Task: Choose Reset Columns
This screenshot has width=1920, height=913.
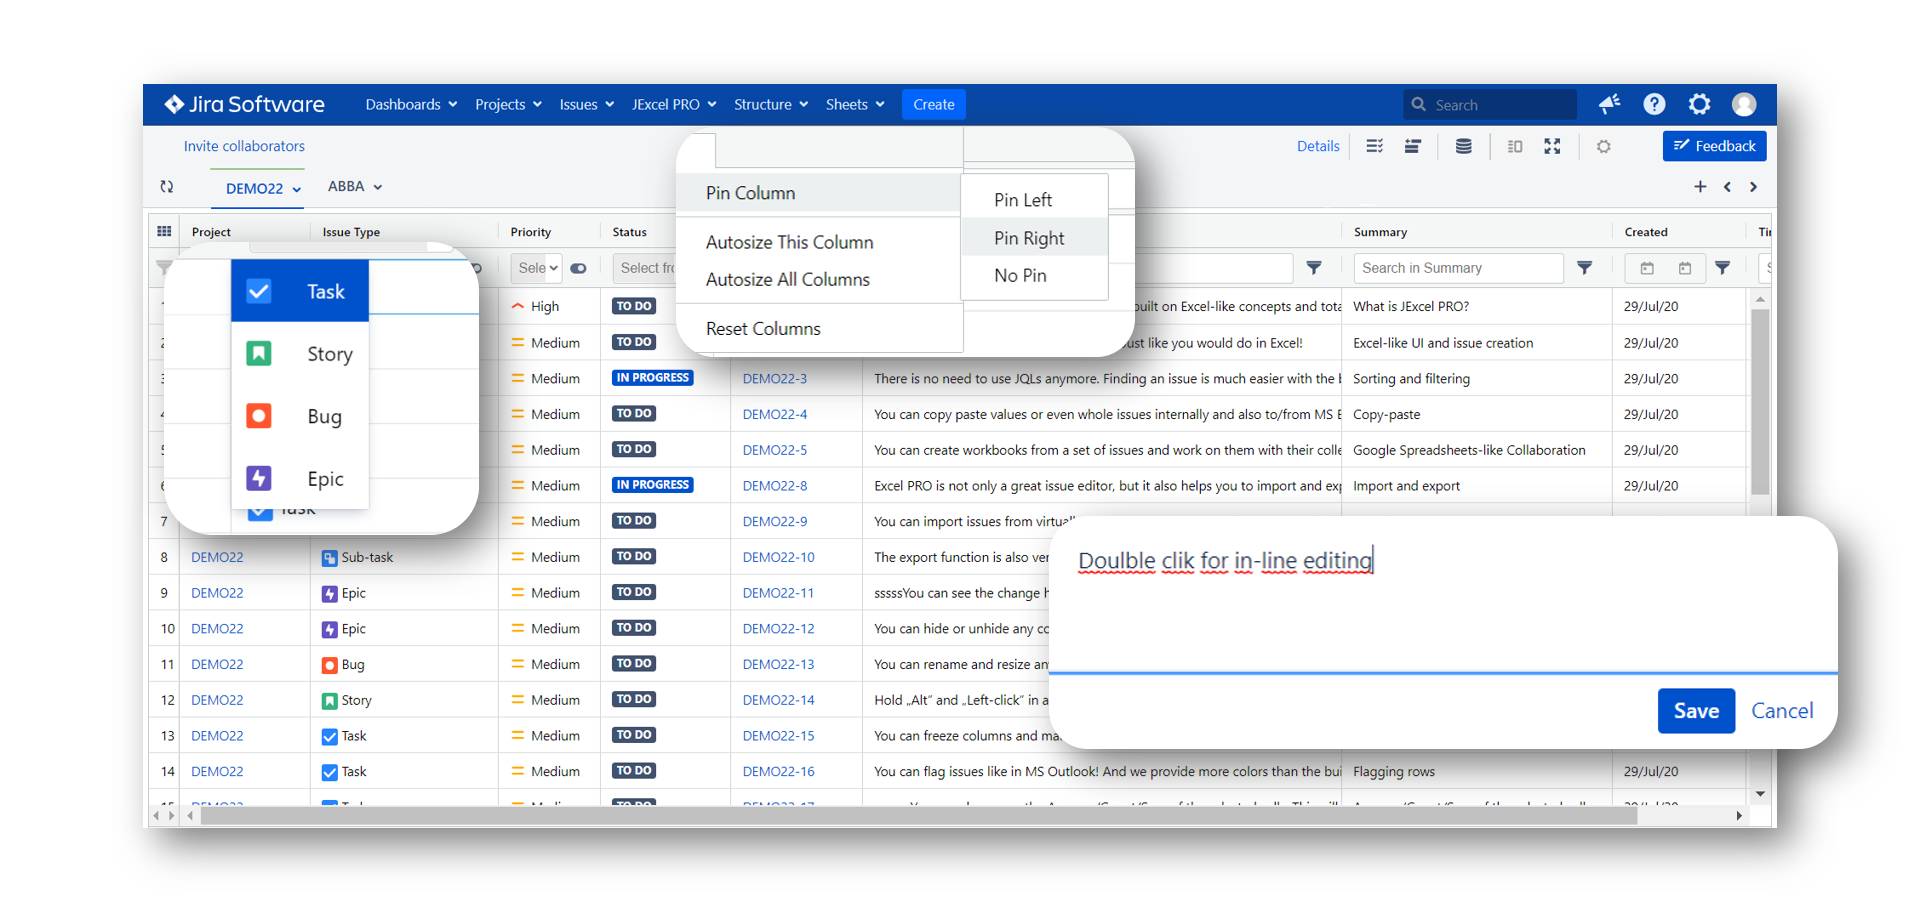Action: (x=763, y=329)
